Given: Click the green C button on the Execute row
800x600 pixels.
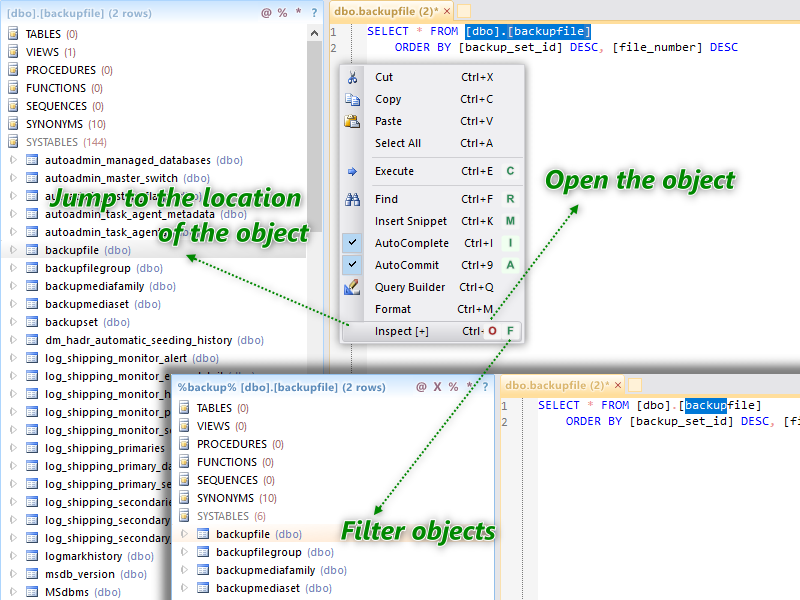Looking at the screenshot, I should tap(510, 171).
